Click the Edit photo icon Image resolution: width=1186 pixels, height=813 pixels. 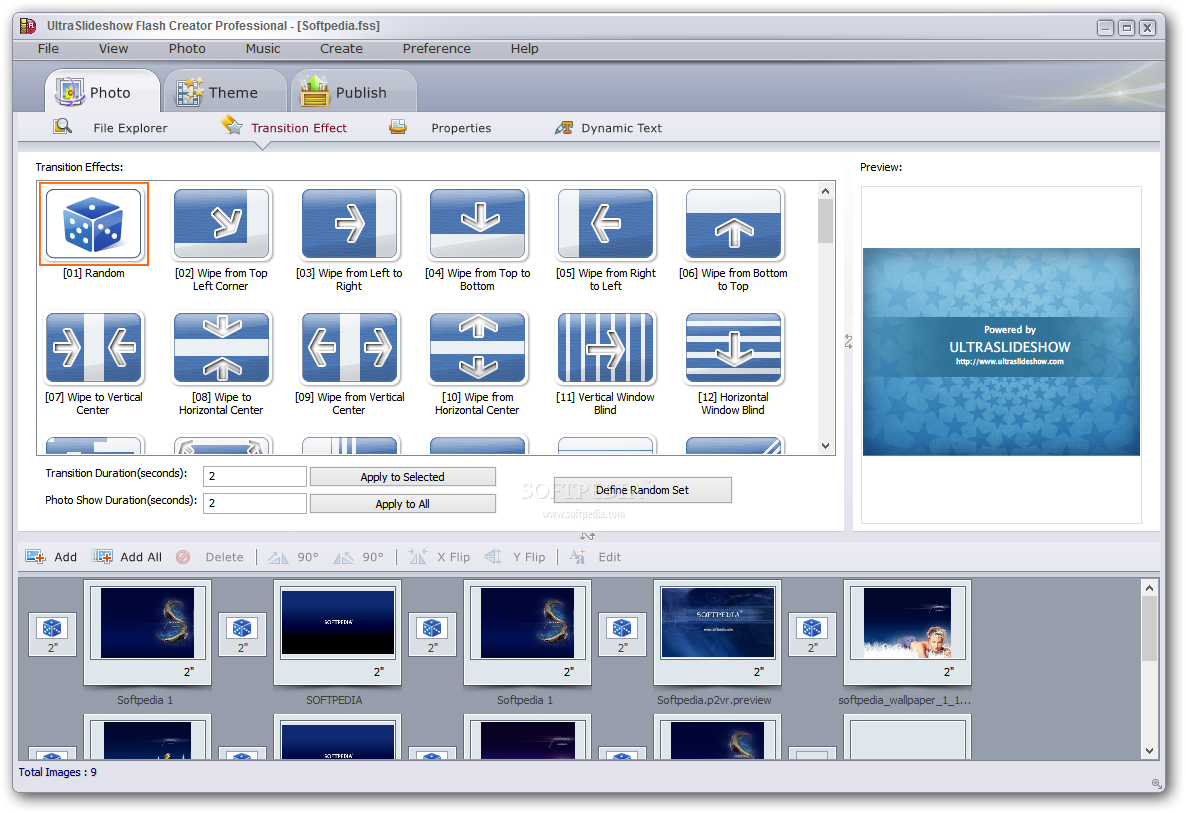(578, 557)
